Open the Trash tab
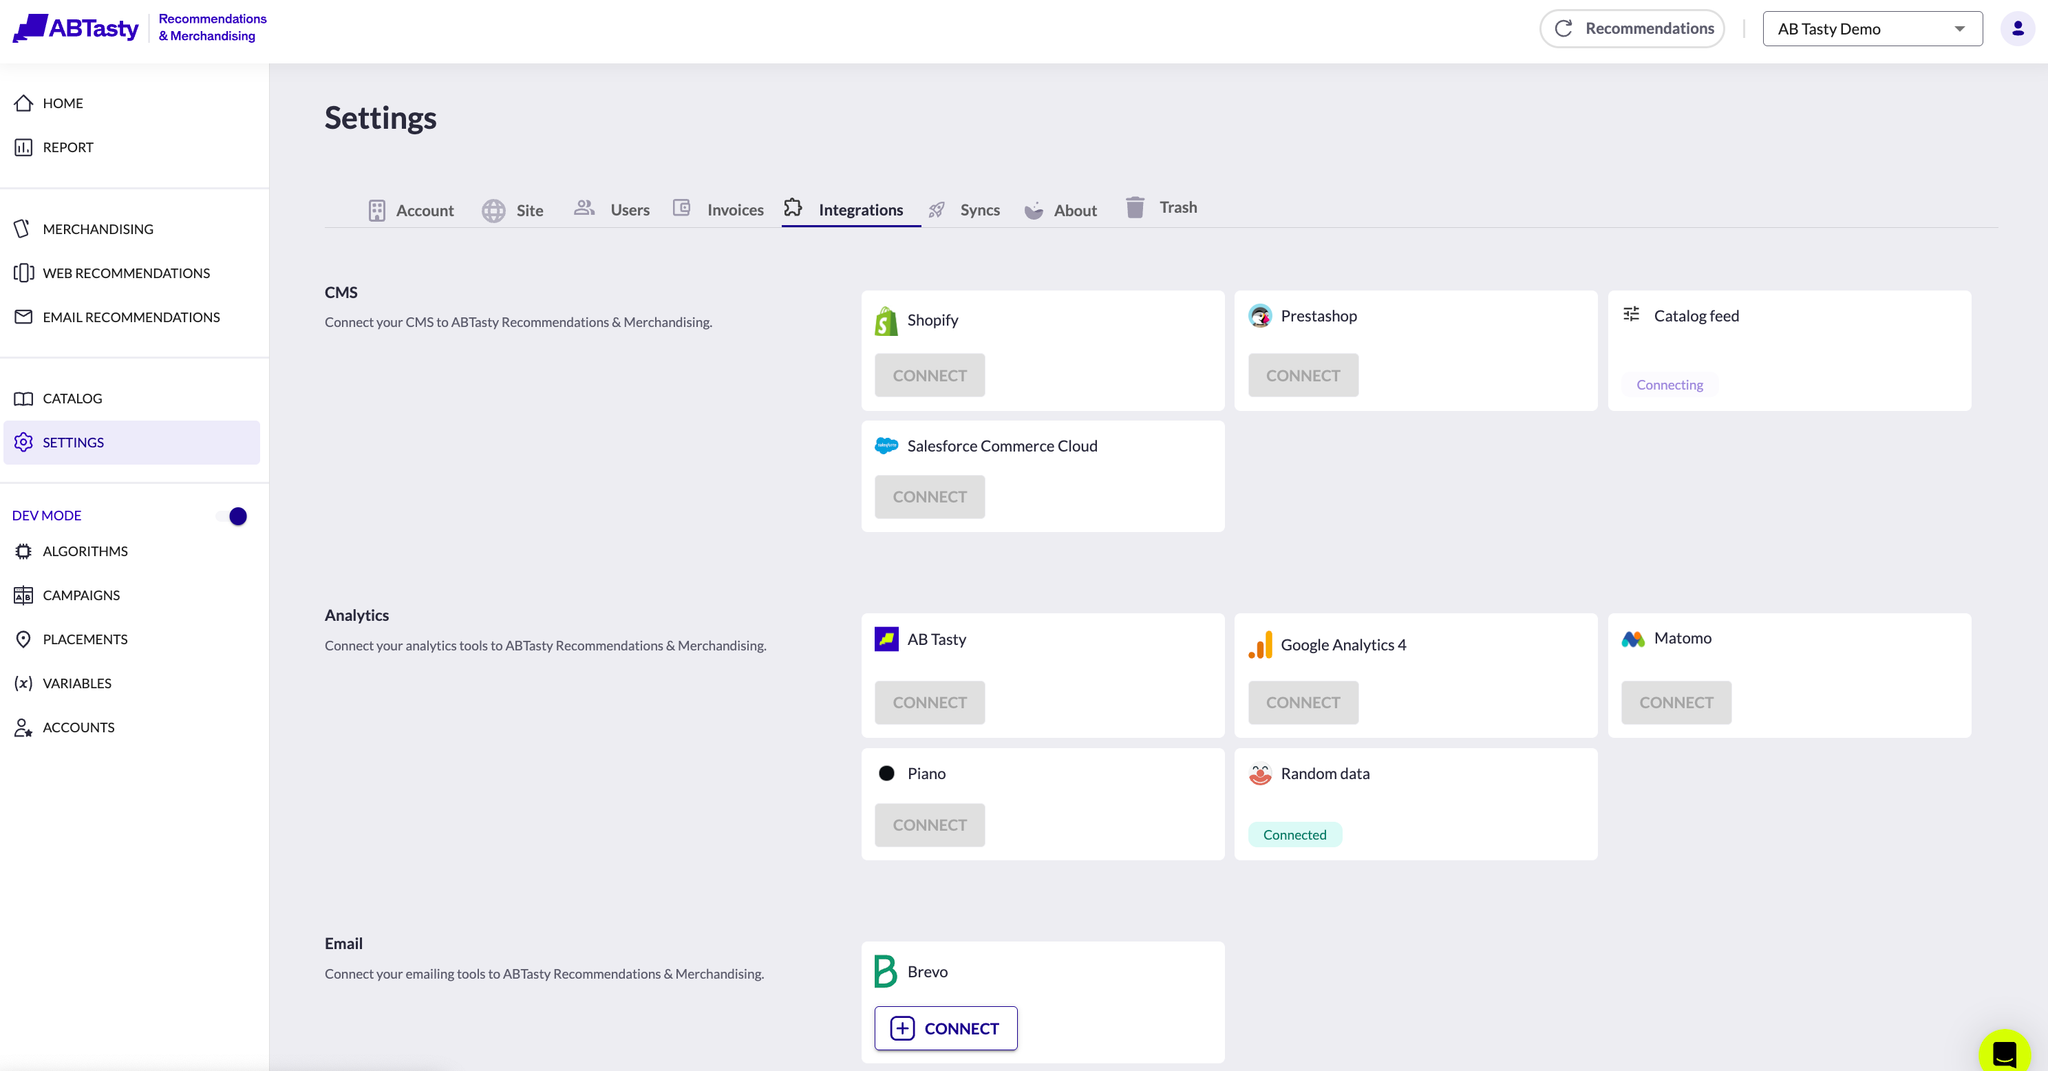This screenshot has height=1071, width=2048. (x=1162, y=208)
